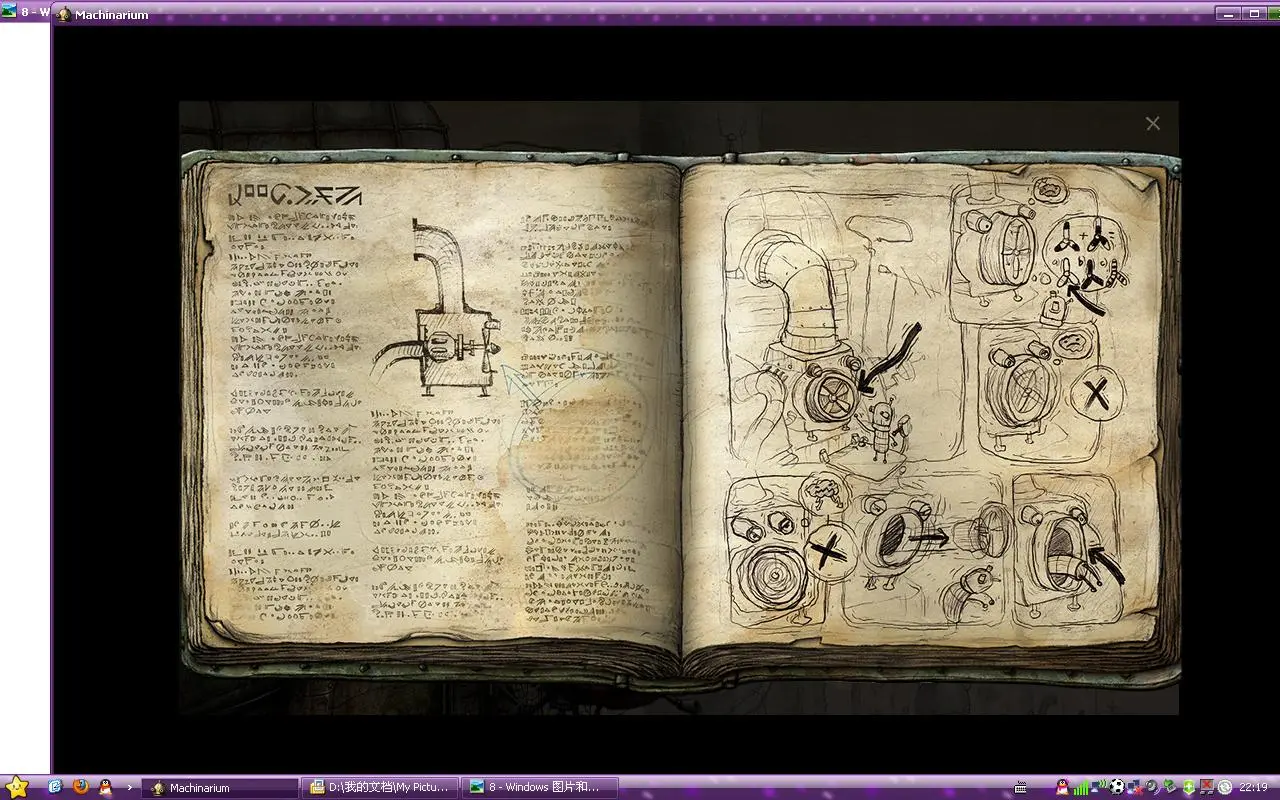The image size is (1280, 800).
Task: Launch the Firefox quick launch icon
Action: coord(80,787)
